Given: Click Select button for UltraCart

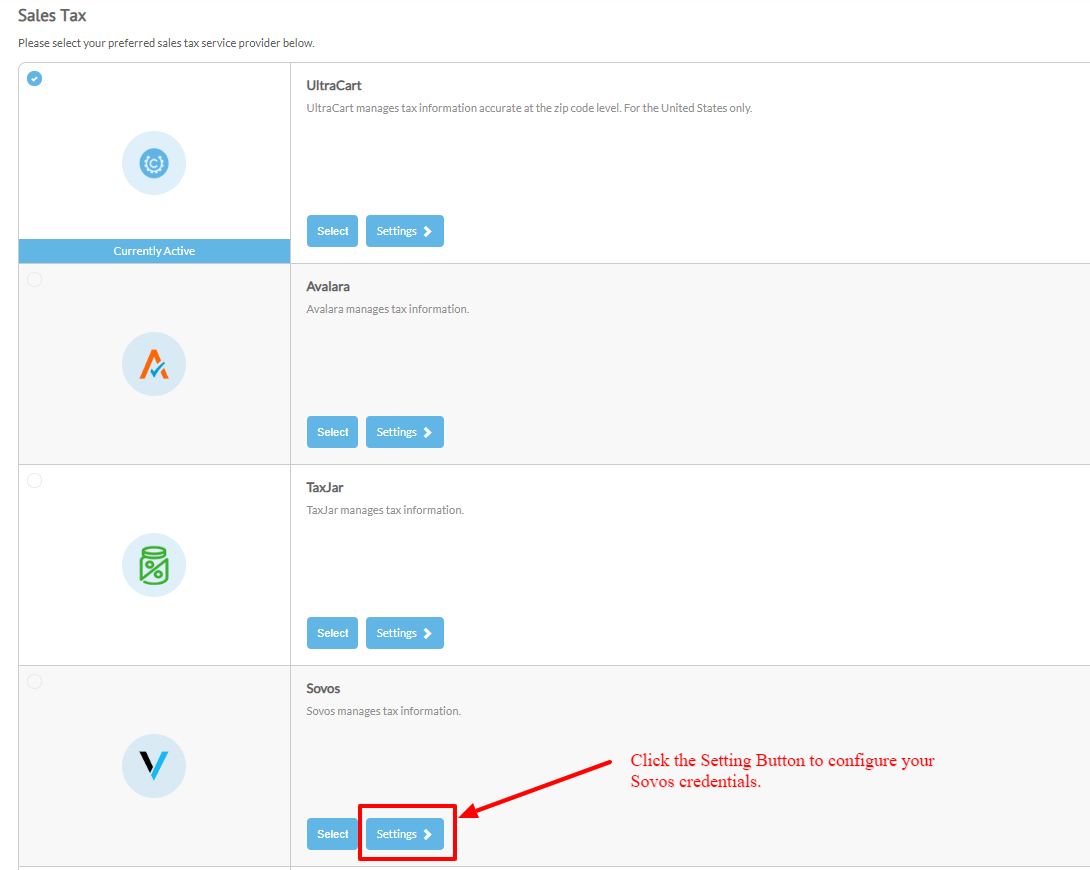Looking at the screenshot, I should coord(332,231).
